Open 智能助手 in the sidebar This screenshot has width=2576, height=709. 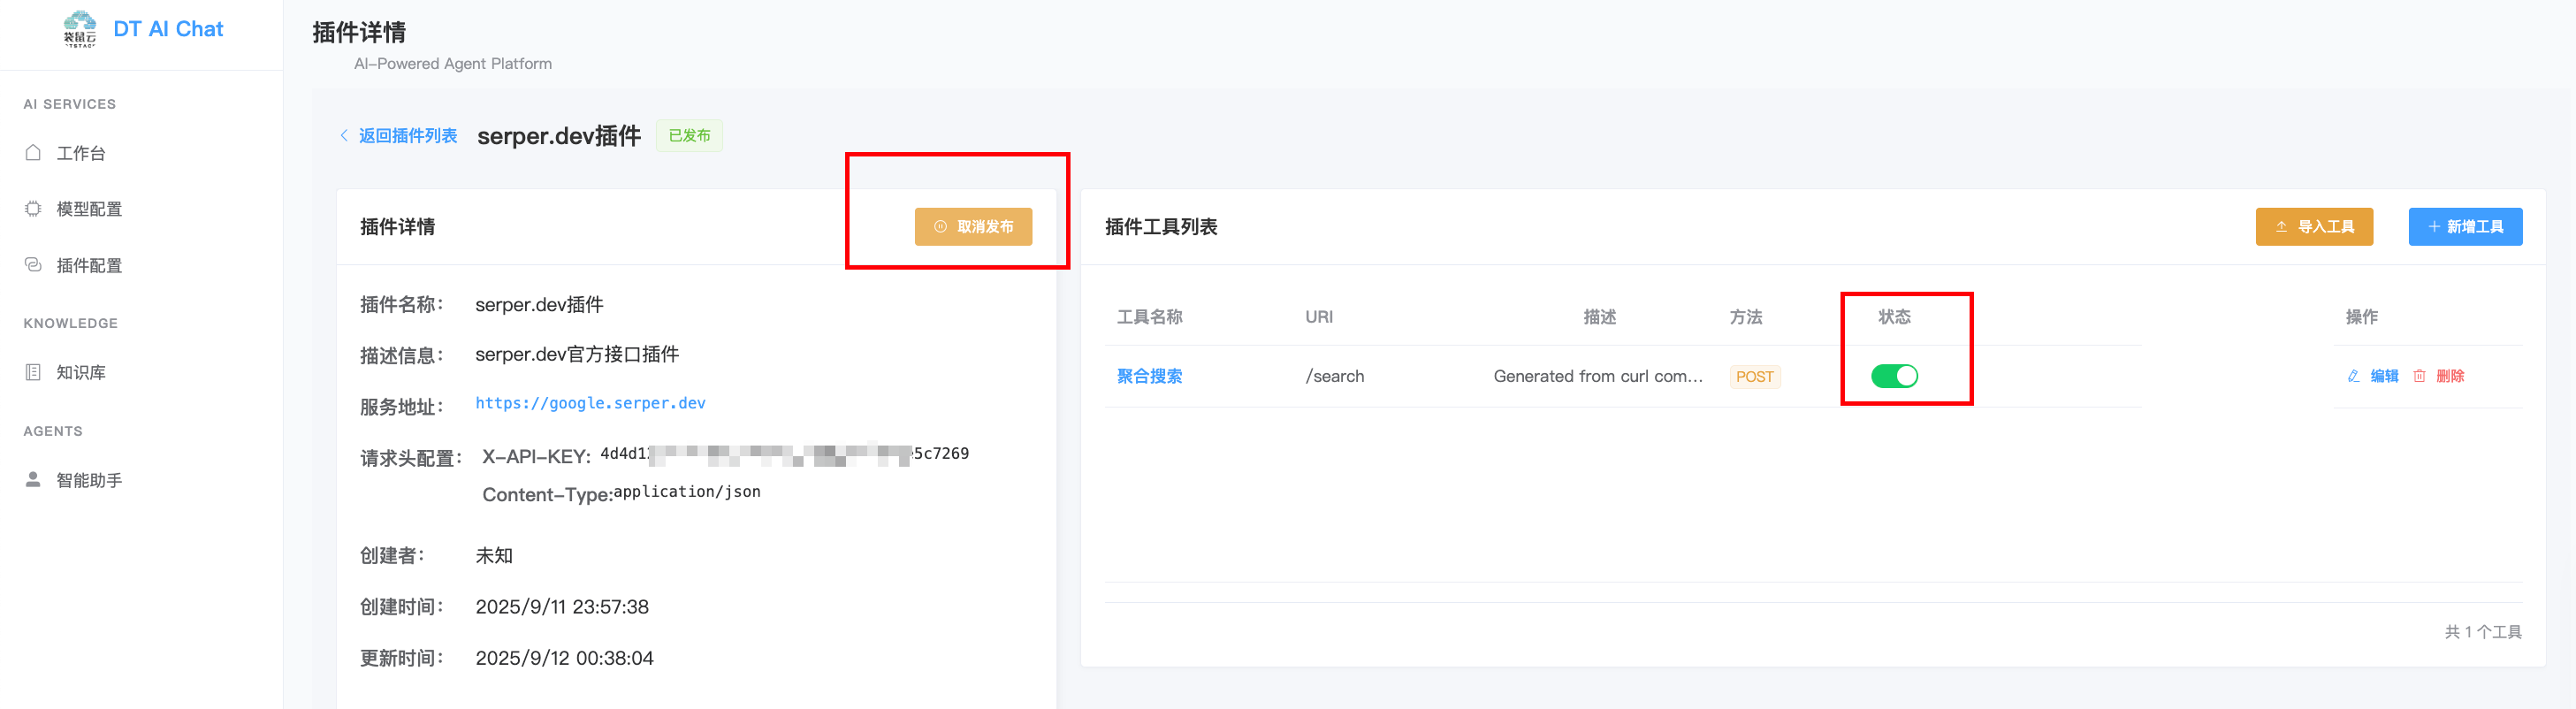pyautogui.click(x=89, y=480)
